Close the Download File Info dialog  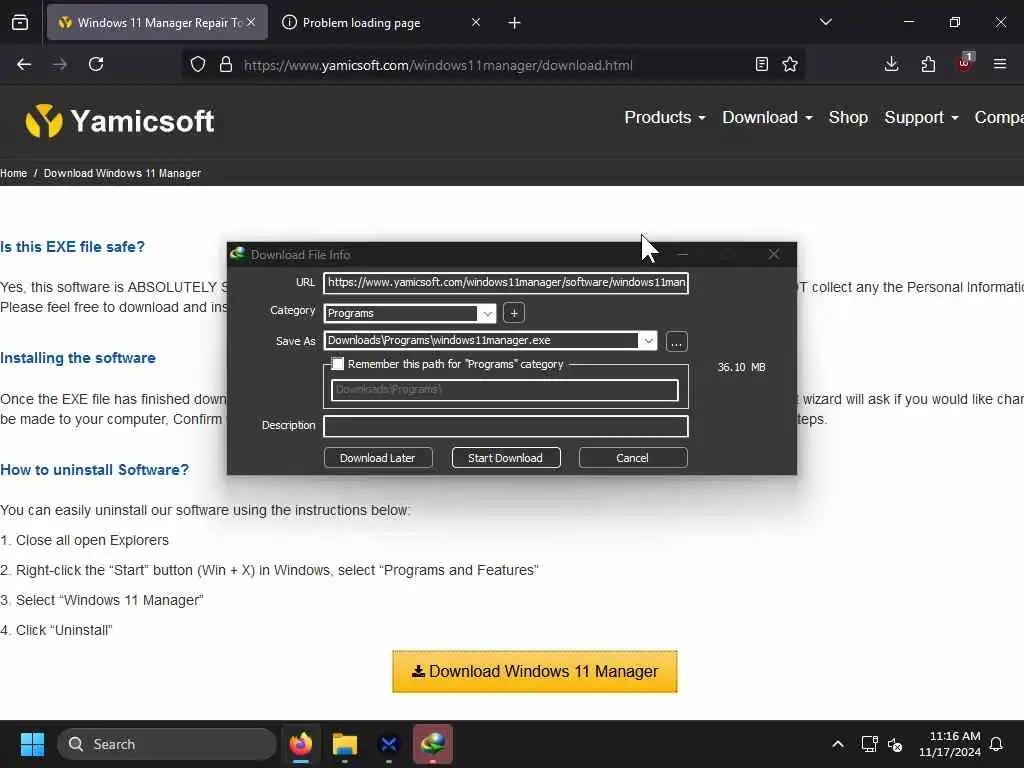(x=774, y=254)
